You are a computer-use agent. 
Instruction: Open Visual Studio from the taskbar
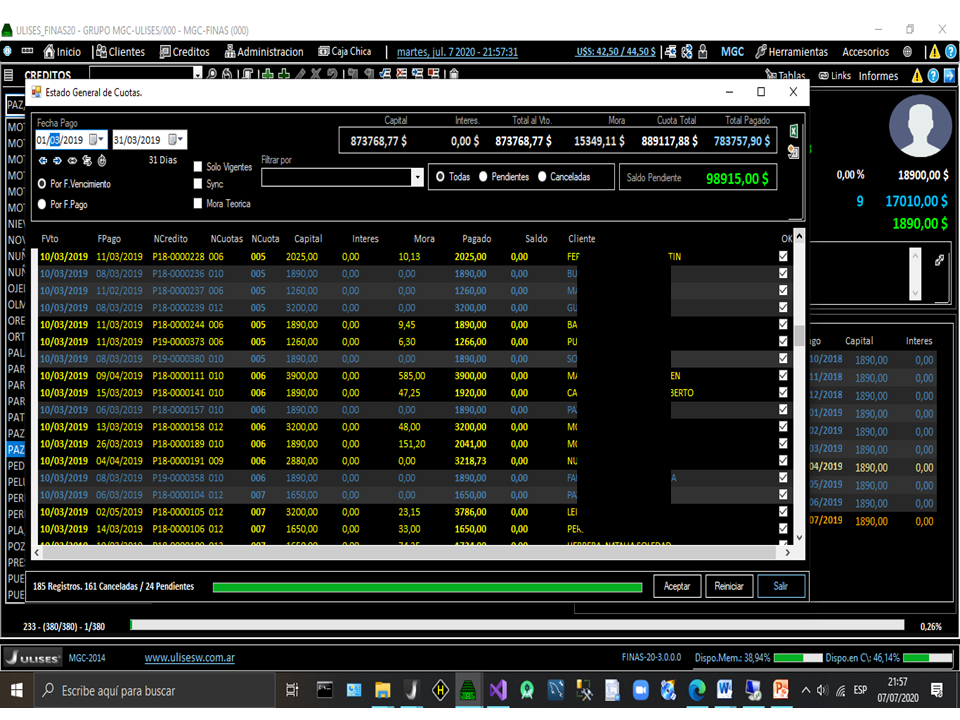(498, 690)
